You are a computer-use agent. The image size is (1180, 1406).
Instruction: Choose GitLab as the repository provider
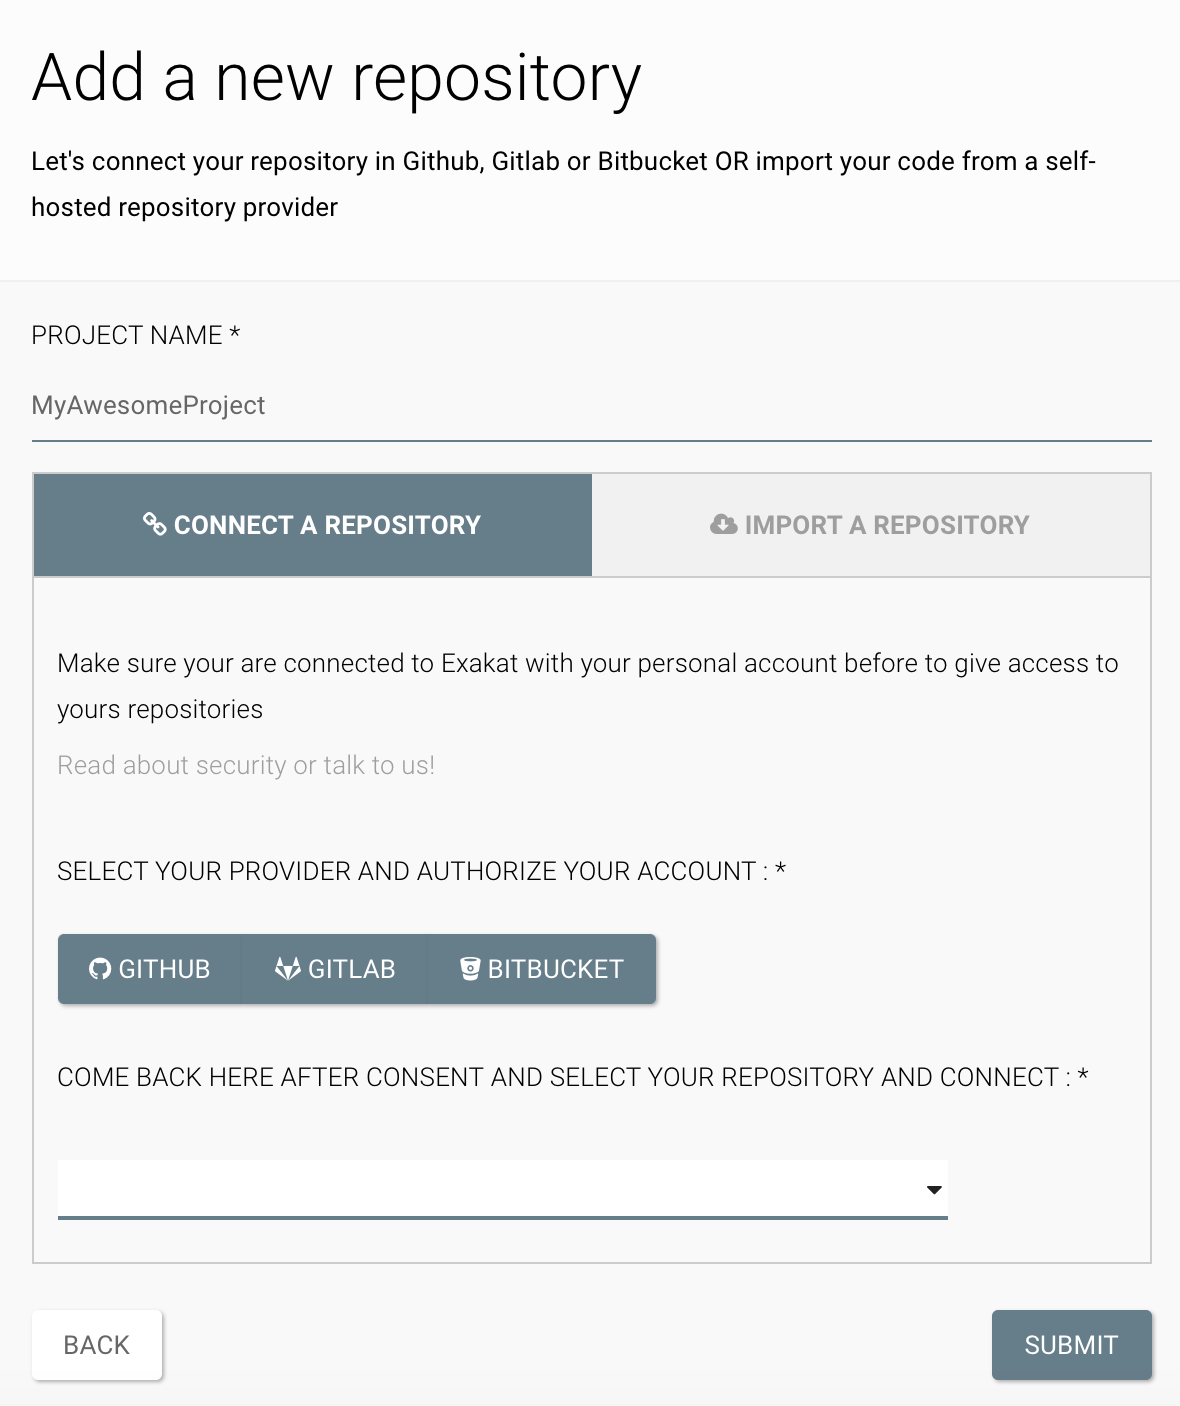coord(335,969)
